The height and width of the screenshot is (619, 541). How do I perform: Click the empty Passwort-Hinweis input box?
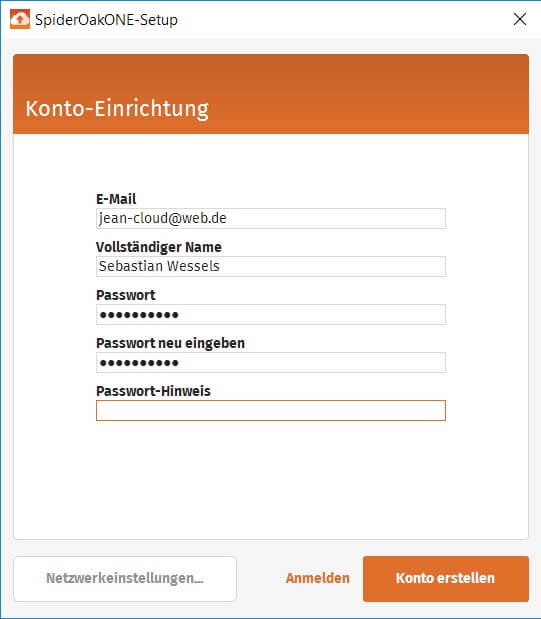271,411
